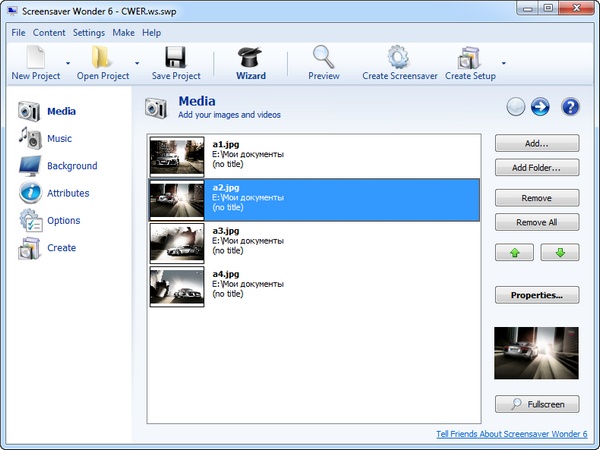Click Tell Friends About Screensaver Wonder link

[512, 434]
